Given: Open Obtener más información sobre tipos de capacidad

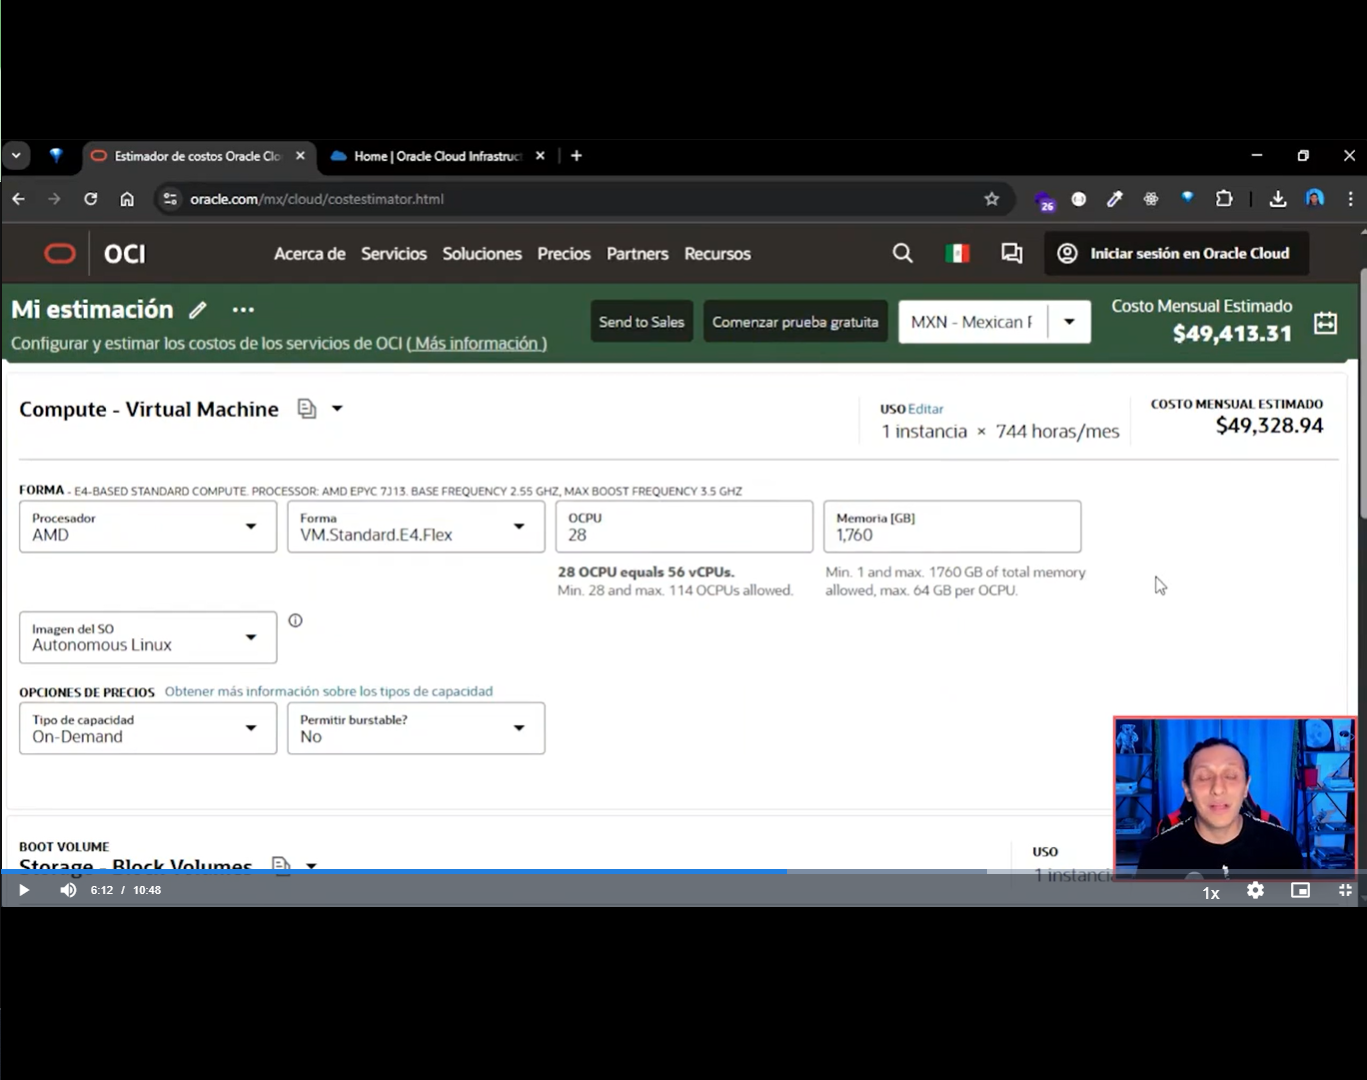Looking at the screenshot, I should 329,691.
